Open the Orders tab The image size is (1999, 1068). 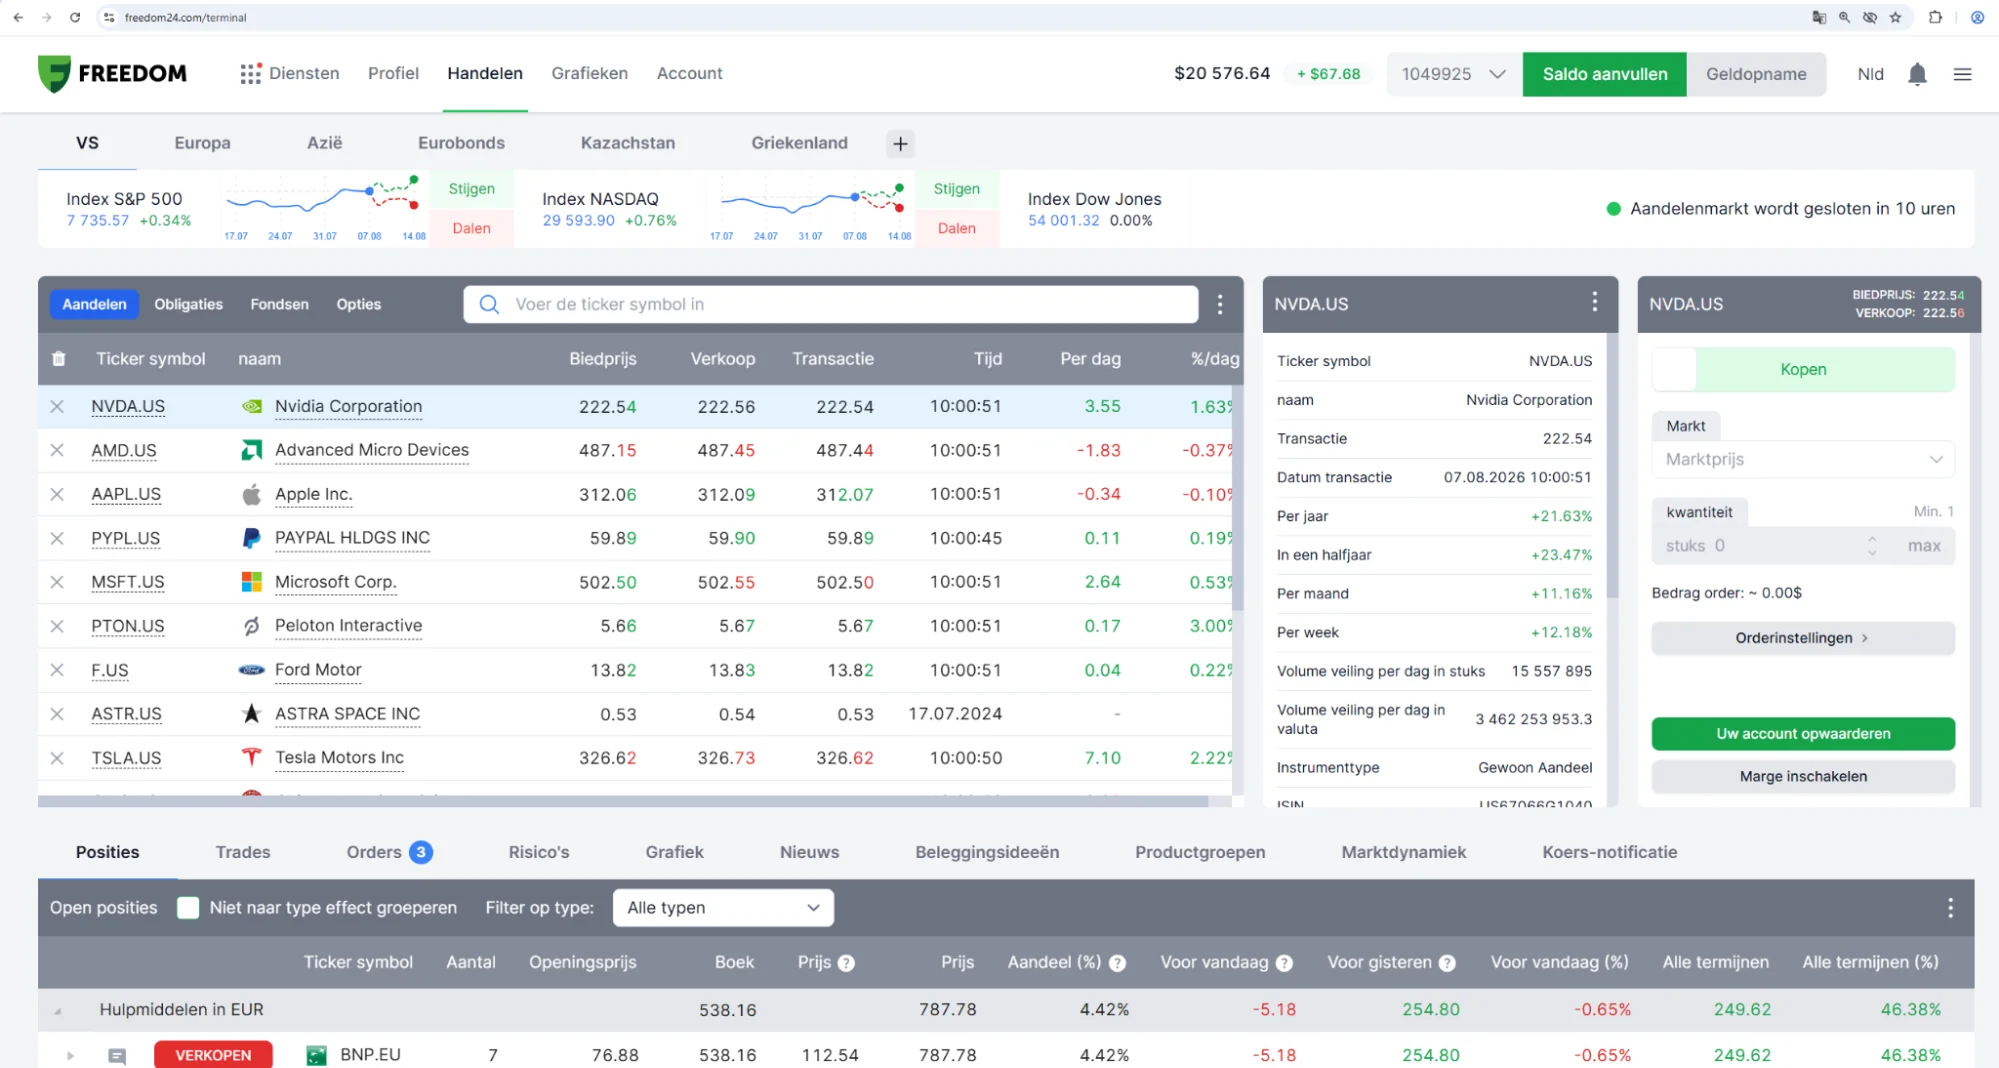[x=389, y=852]
